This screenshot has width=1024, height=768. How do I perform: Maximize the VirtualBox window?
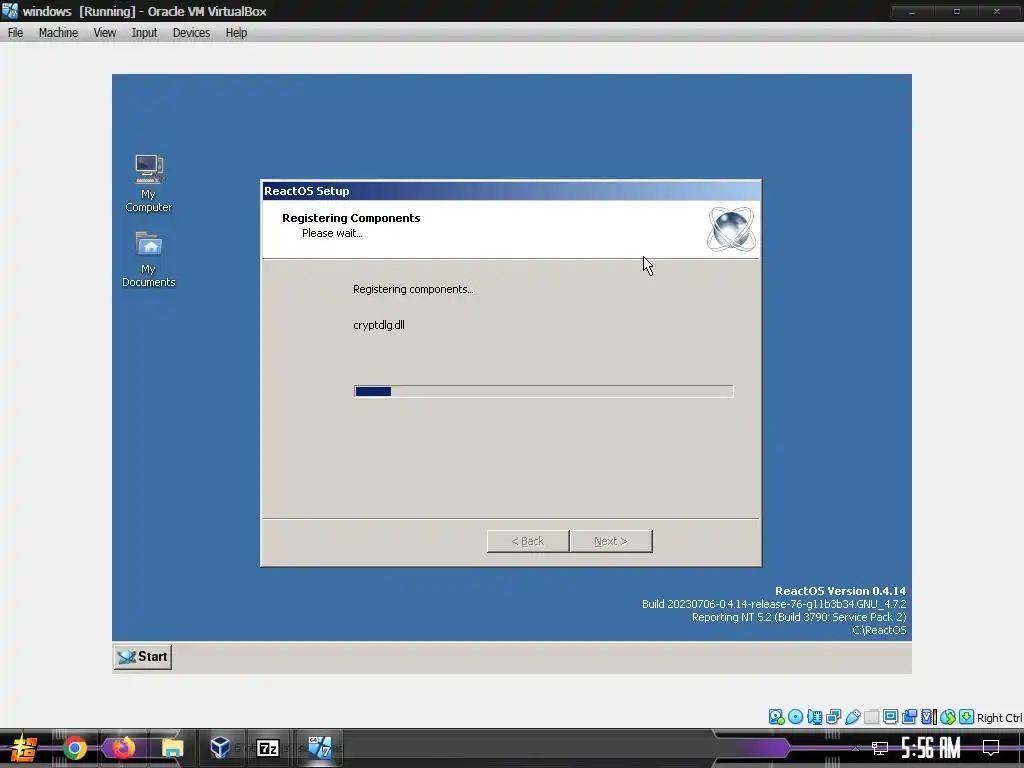[956, 11]
